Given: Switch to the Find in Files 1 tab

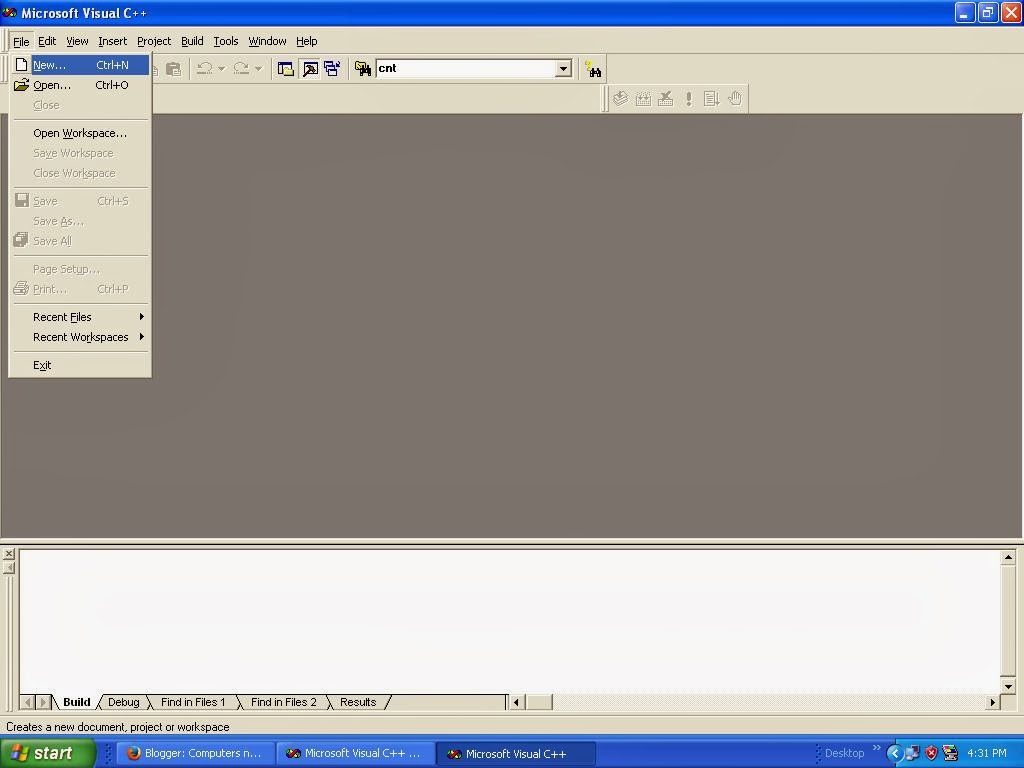Looking at the screenshot, I should point(193,702).
